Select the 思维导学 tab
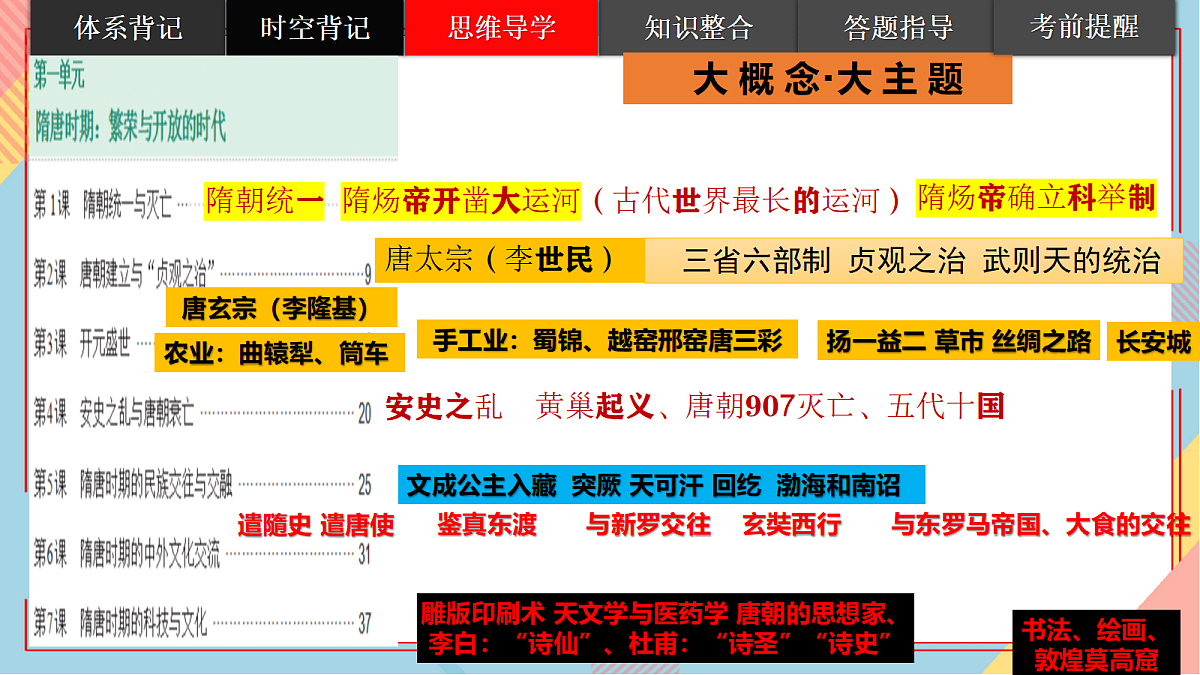 (x=501, y=28)
